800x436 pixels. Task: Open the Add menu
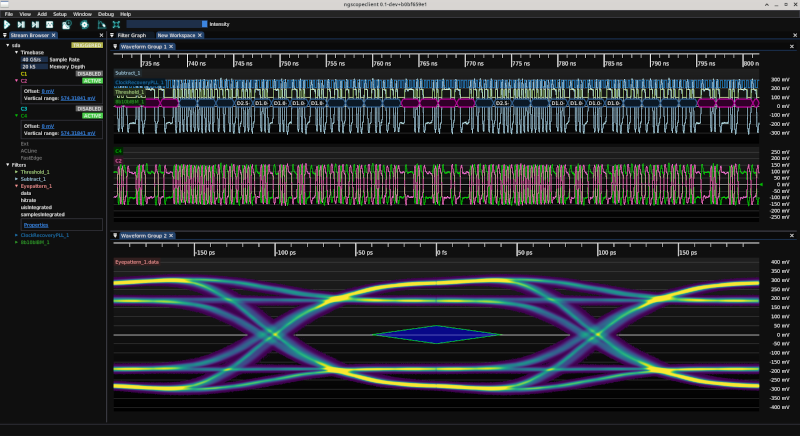pyautogui.click(x=42, y=14)
